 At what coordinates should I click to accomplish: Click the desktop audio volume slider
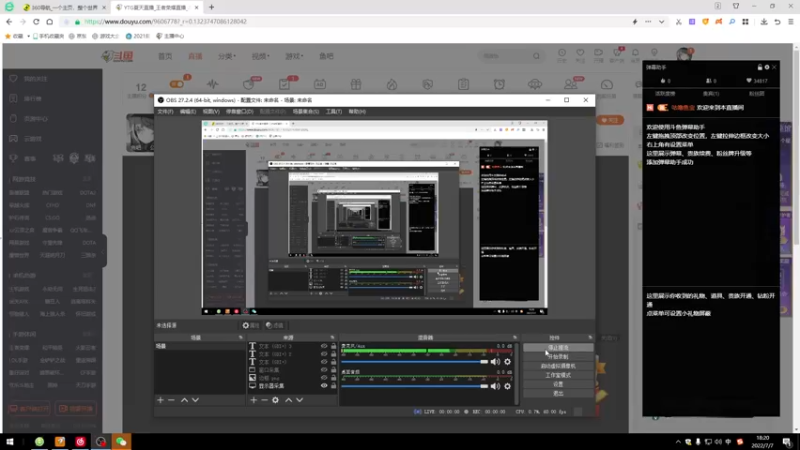click(414, 386)
